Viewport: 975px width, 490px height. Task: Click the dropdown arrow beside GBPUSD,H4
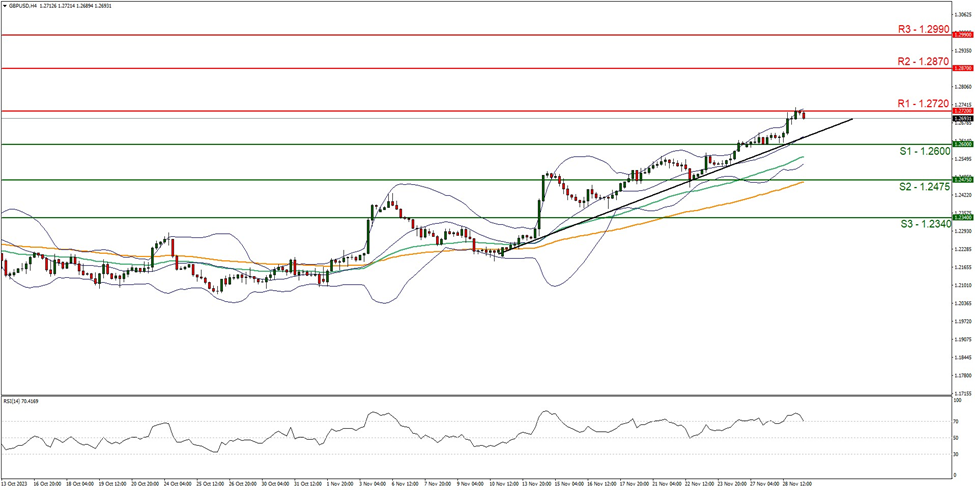point(5,5)
